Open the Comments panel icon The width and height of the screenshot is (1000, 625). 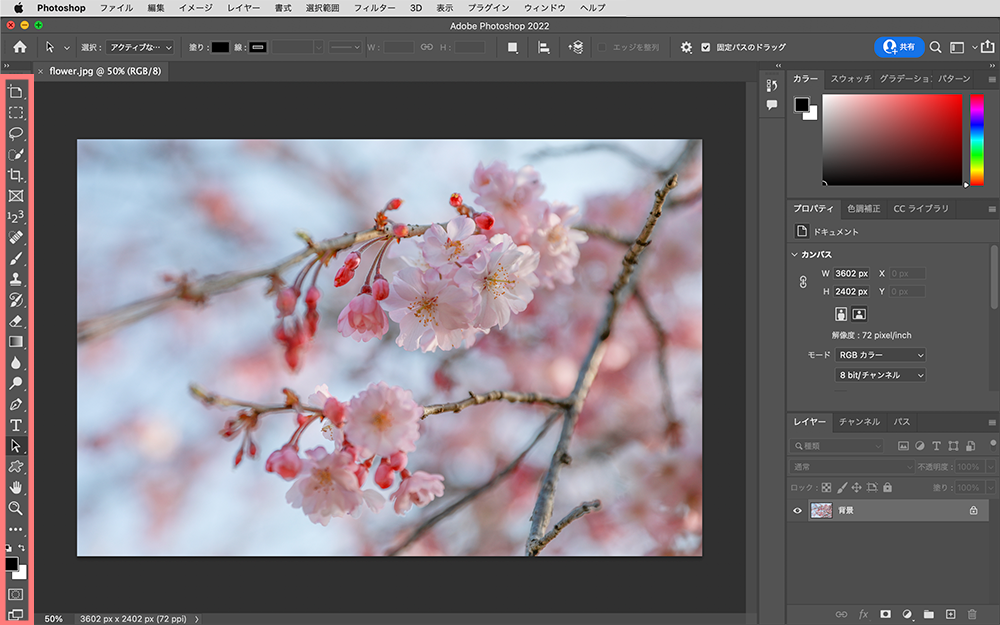(x=772, y=105)
